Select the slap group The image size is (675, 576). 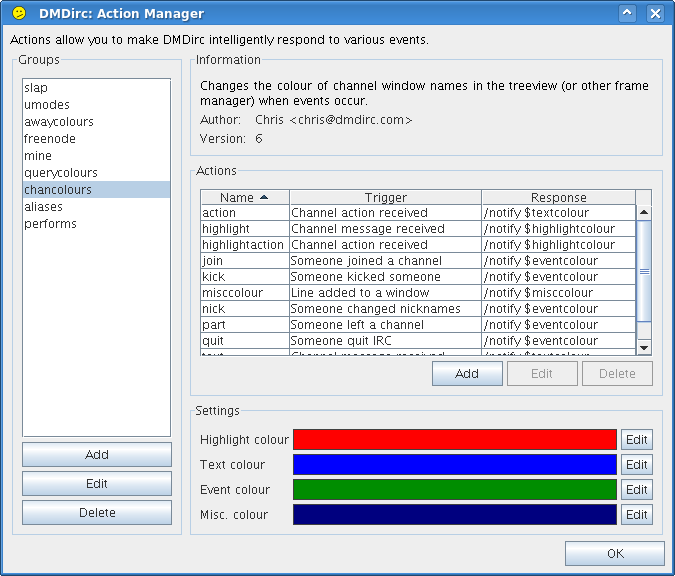pos(96,87)
